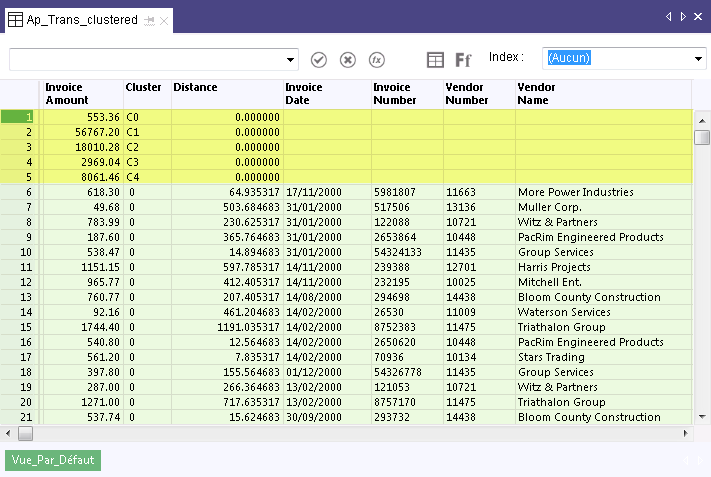Expand the criteria dropdown arrow
Image resolution: width=711 pixels, height=477 pixels.
291,60
